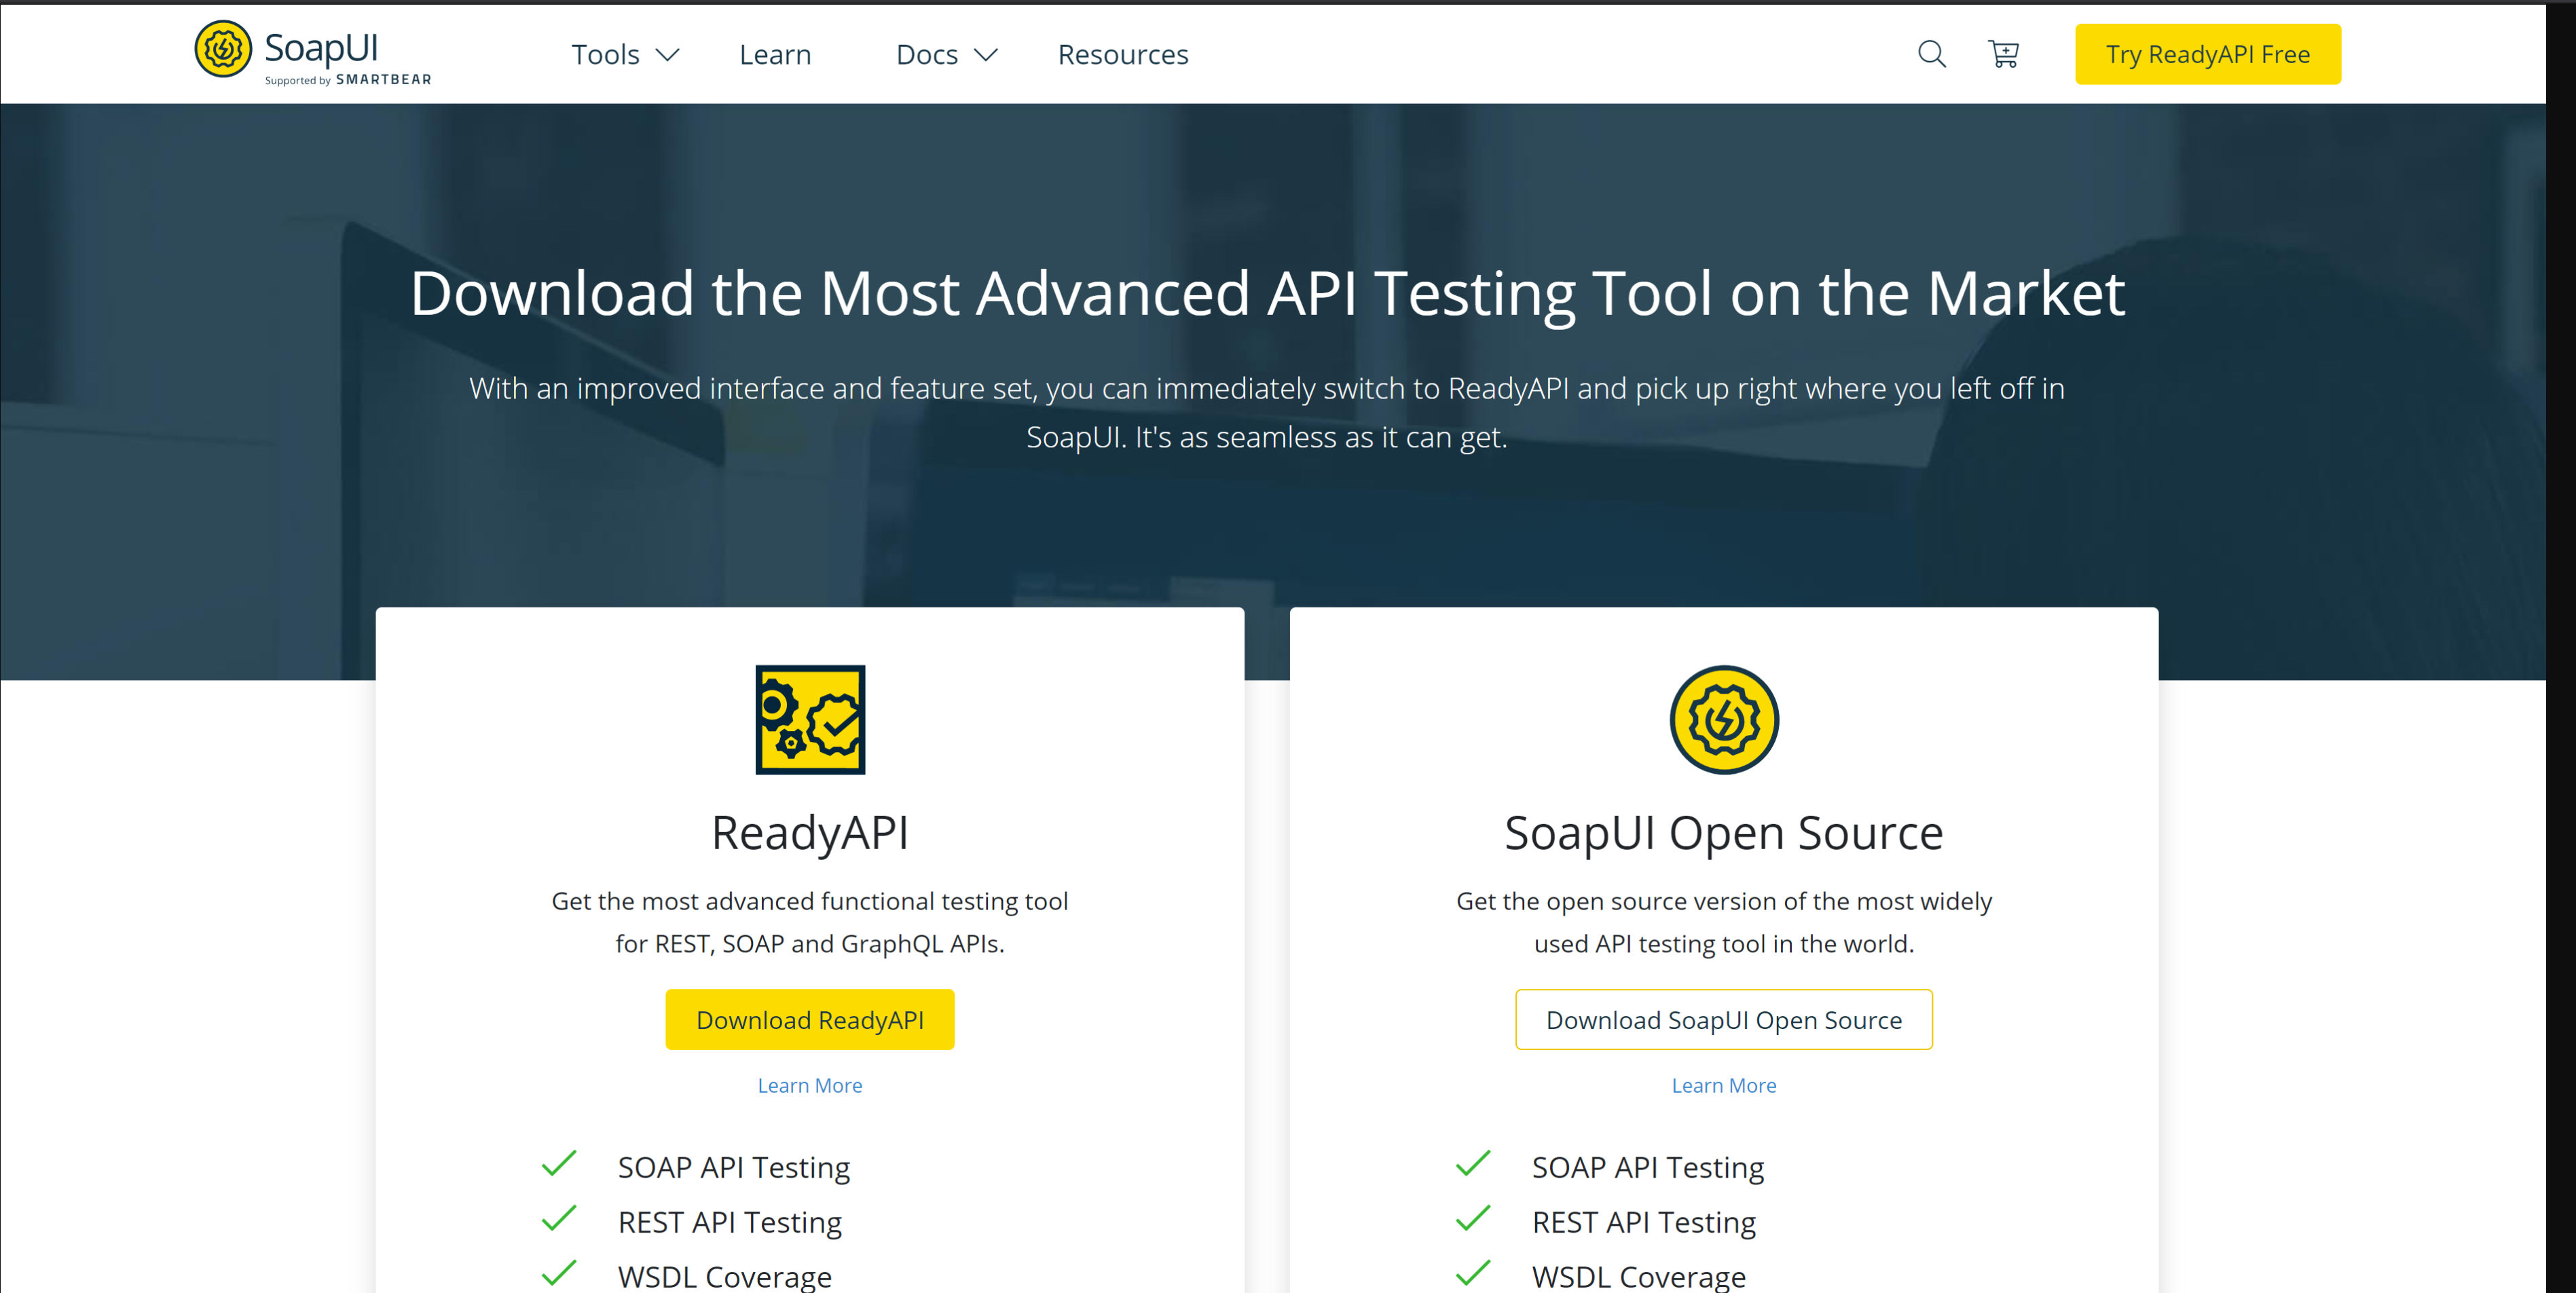Screen dimensions: 2576x1293
Task: Click the checkmark beside Open Source REST API Testing
Action: [1473, 1219]
